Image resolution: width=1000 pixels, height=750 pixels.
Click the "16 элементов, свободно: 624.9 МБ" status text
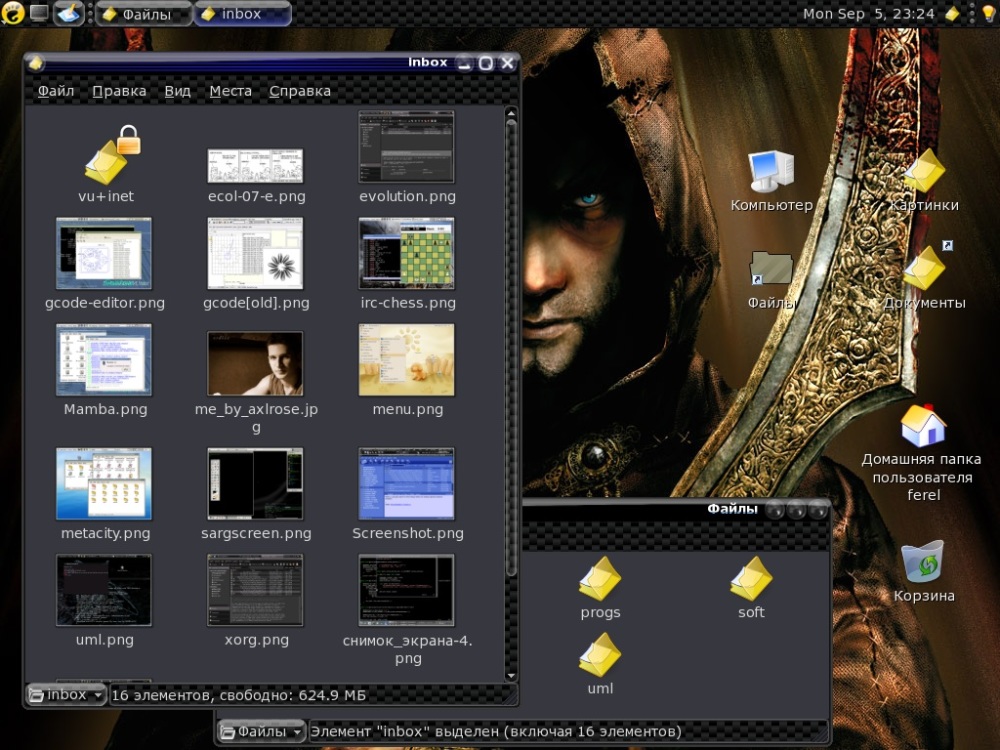coord(239,695)
